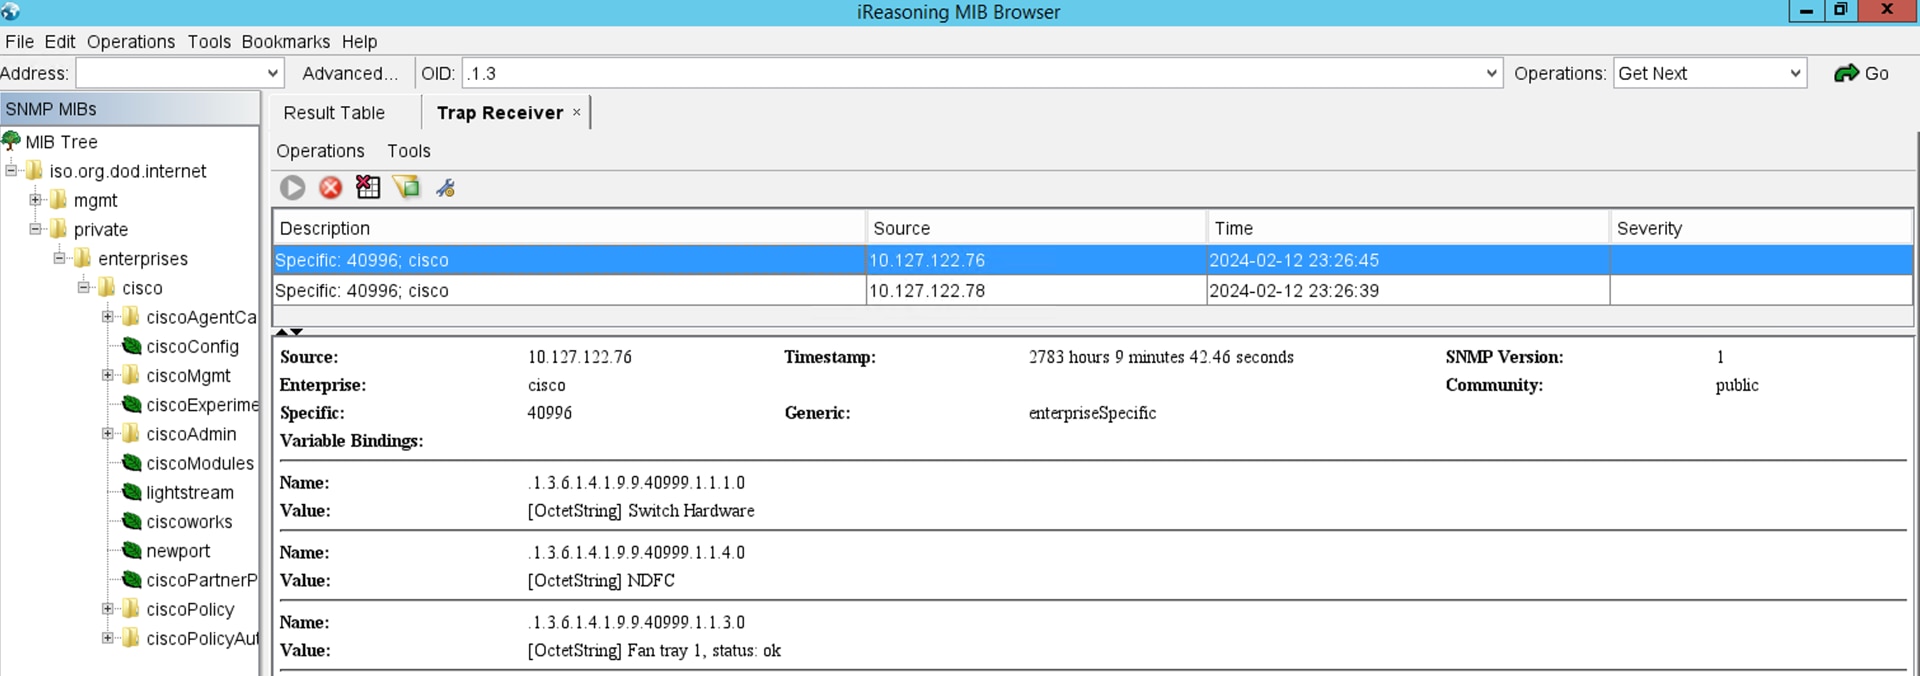Select the enterprises folder label

[x=143, y=258]
